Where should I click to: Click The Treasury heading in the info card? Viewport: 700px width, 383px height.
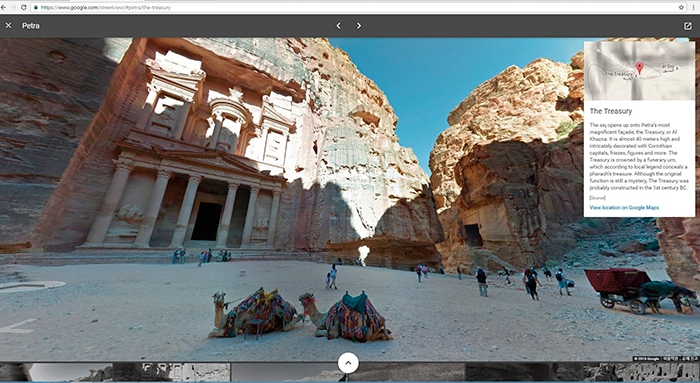[611, 111]
